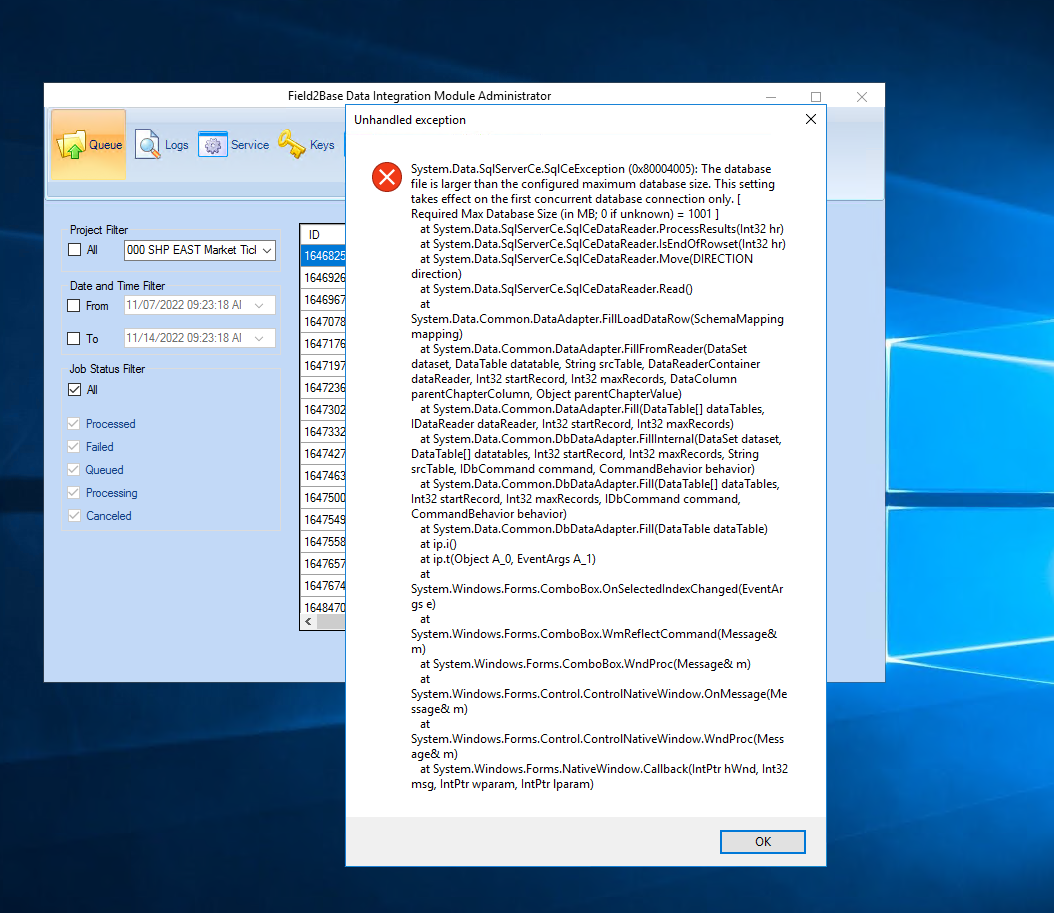Open the From date picker dropdown arrow
The width and height of the screenshot is (1054, 913).
tap(259, 305)
